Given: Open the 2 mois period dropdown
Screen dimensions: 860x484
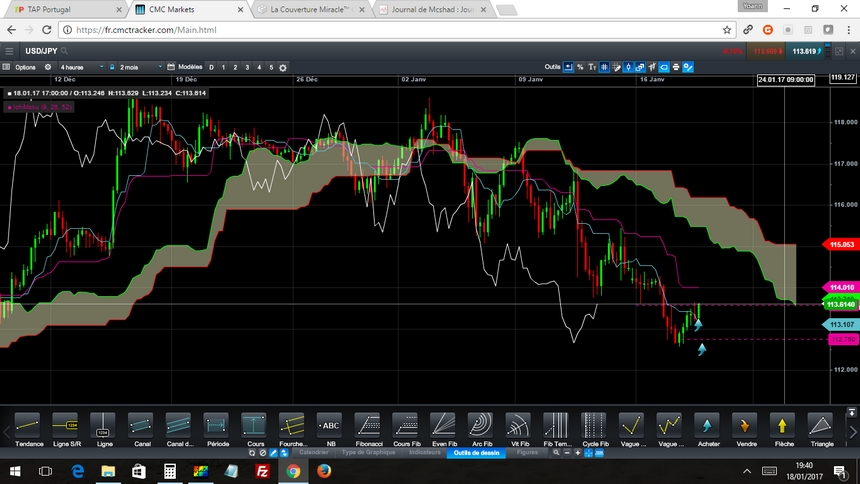Looking at the screenshot, I should (140, 67).
